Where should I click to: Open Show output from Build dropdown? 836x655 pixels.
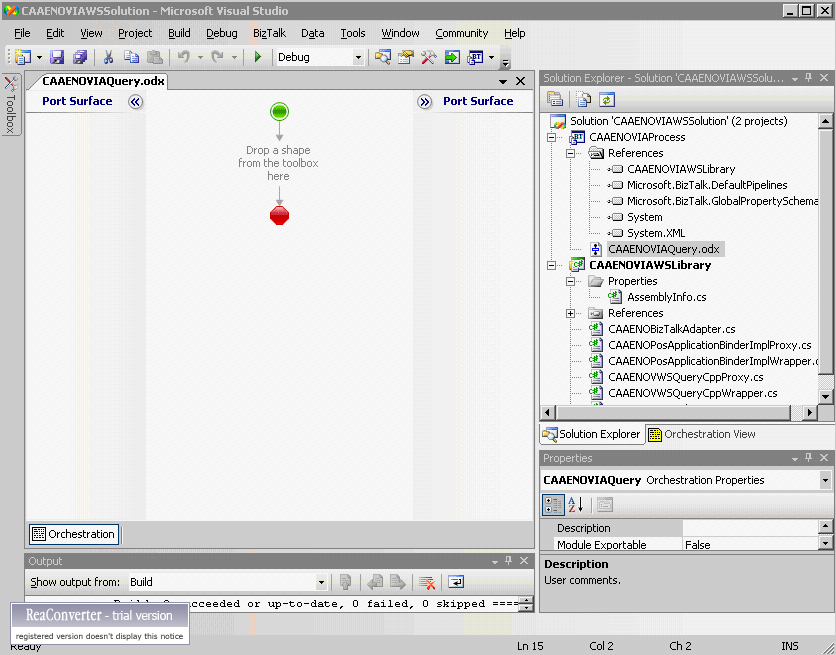pos(321,582)
